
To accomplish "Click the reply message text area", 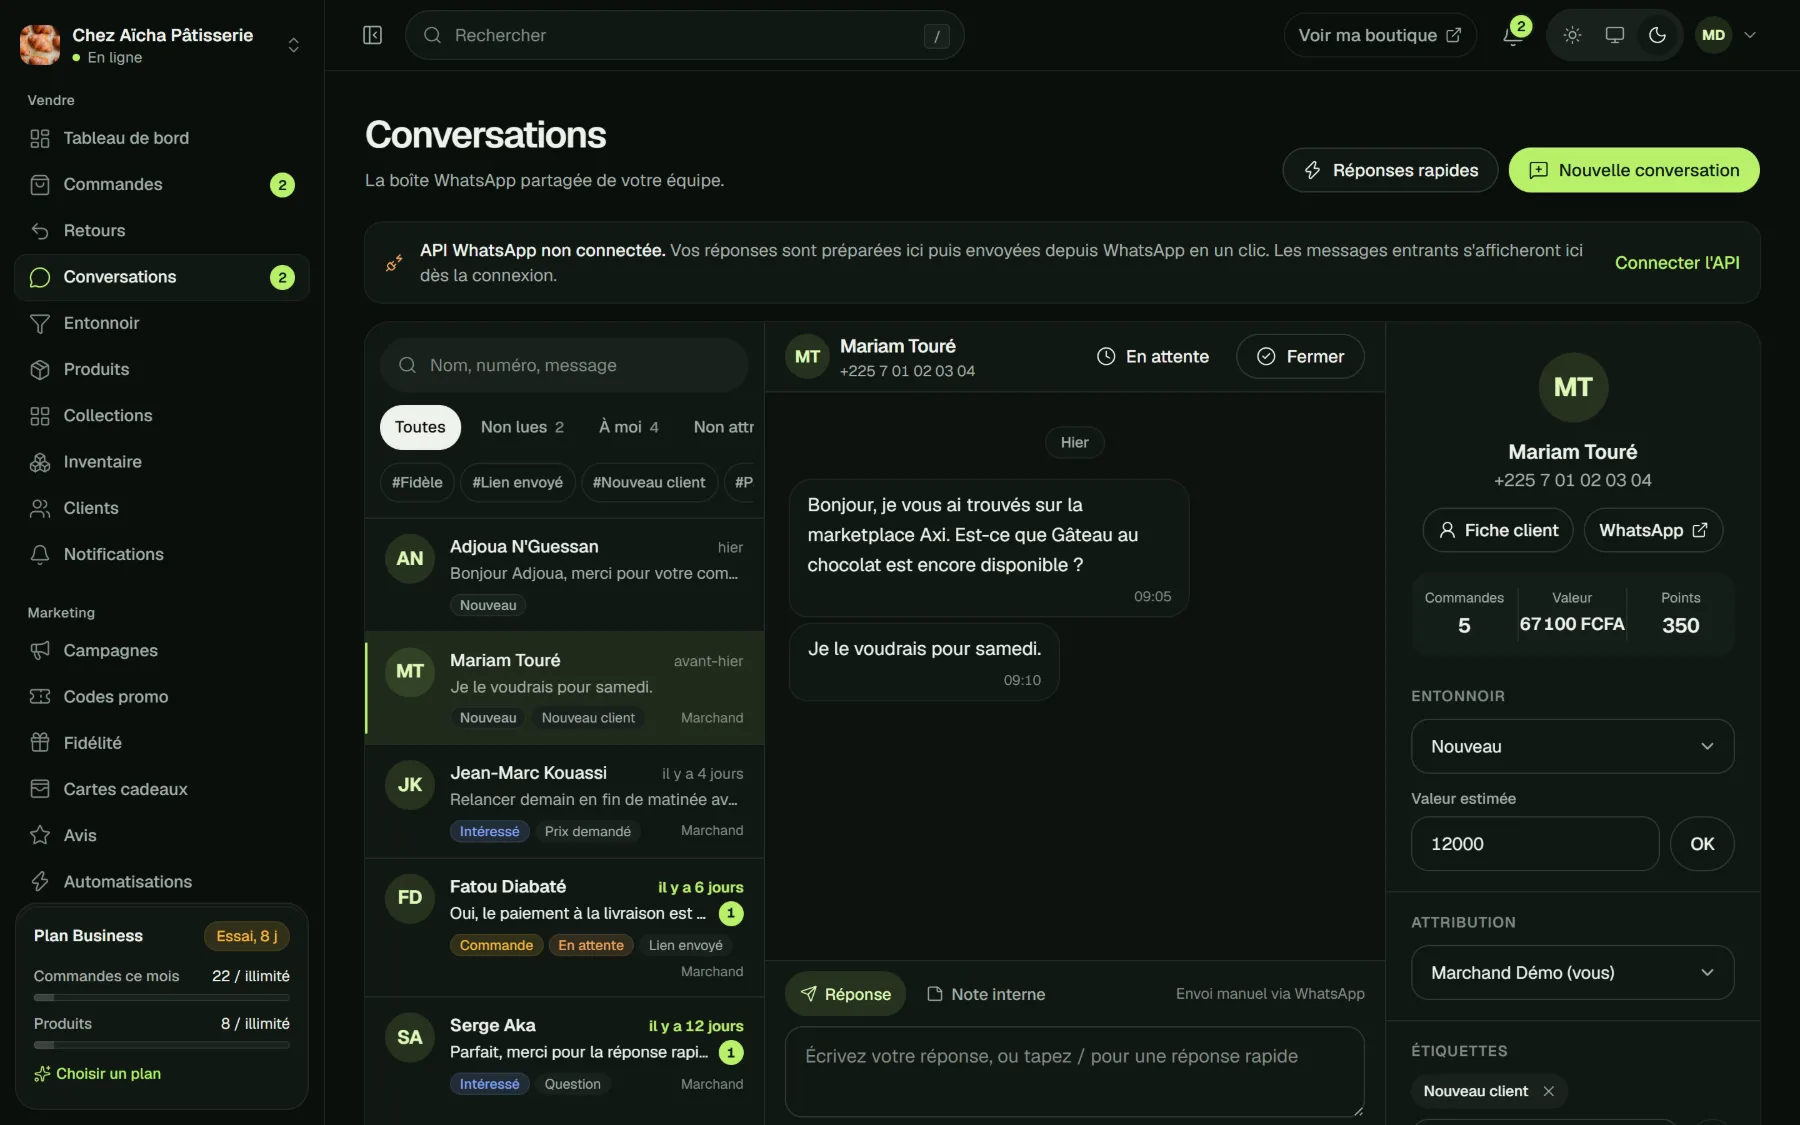I will click(1074, 1071).
